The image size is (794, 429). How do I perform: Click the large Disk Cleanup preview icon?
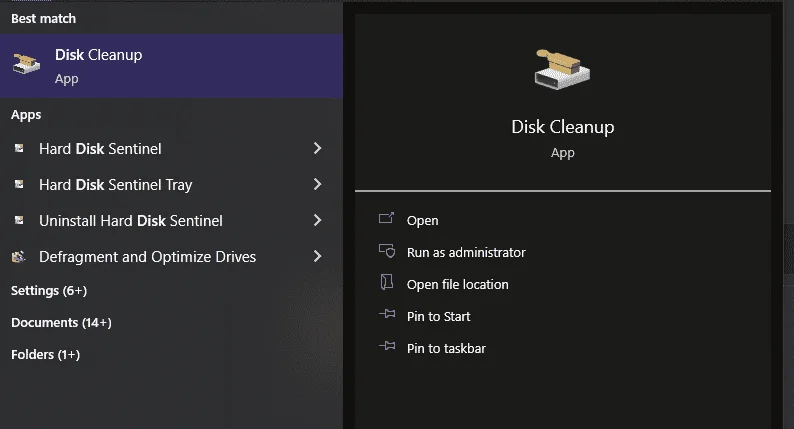coord(562,69)
